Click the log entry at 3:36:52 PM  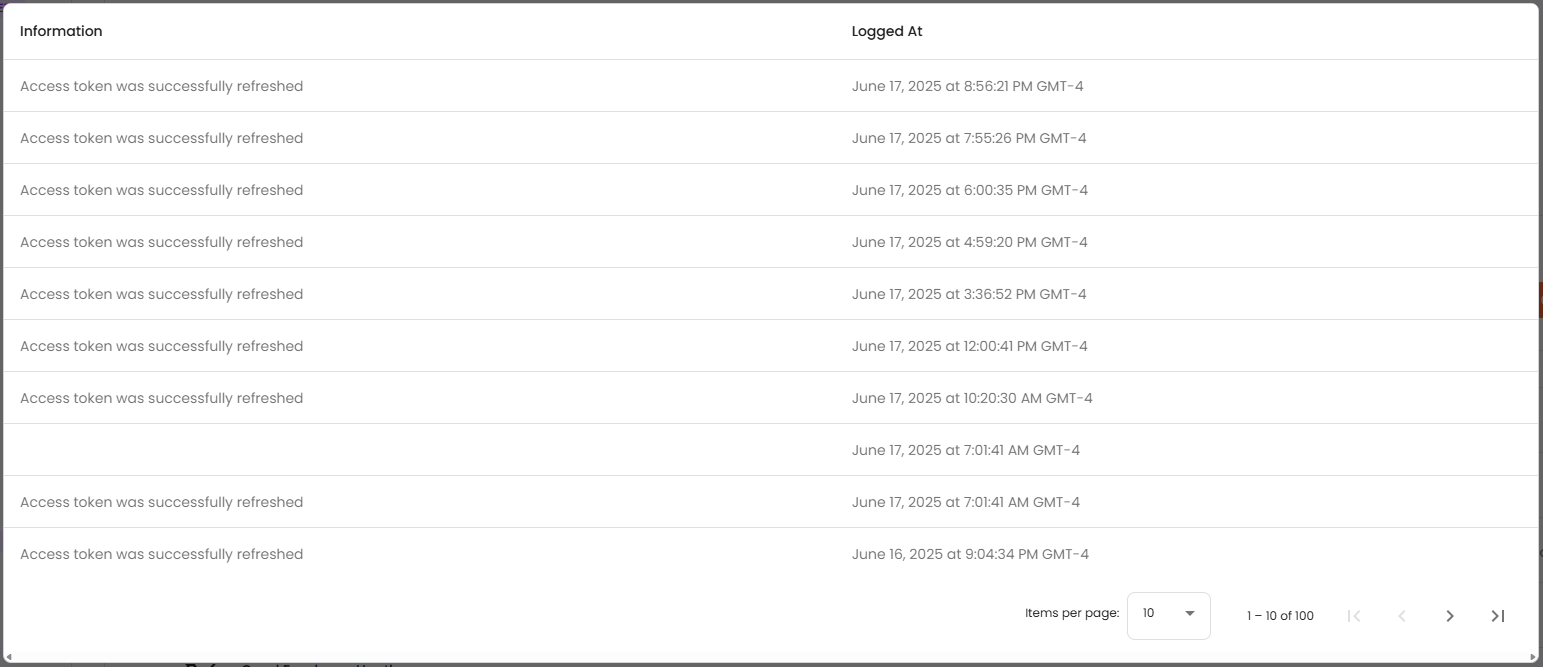969,294
